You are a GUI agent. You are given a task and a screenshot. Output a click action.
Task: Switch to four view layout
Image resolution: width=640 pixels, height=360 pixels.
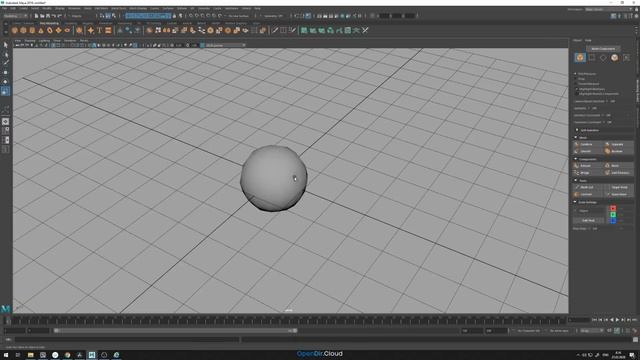coord(5,131)
